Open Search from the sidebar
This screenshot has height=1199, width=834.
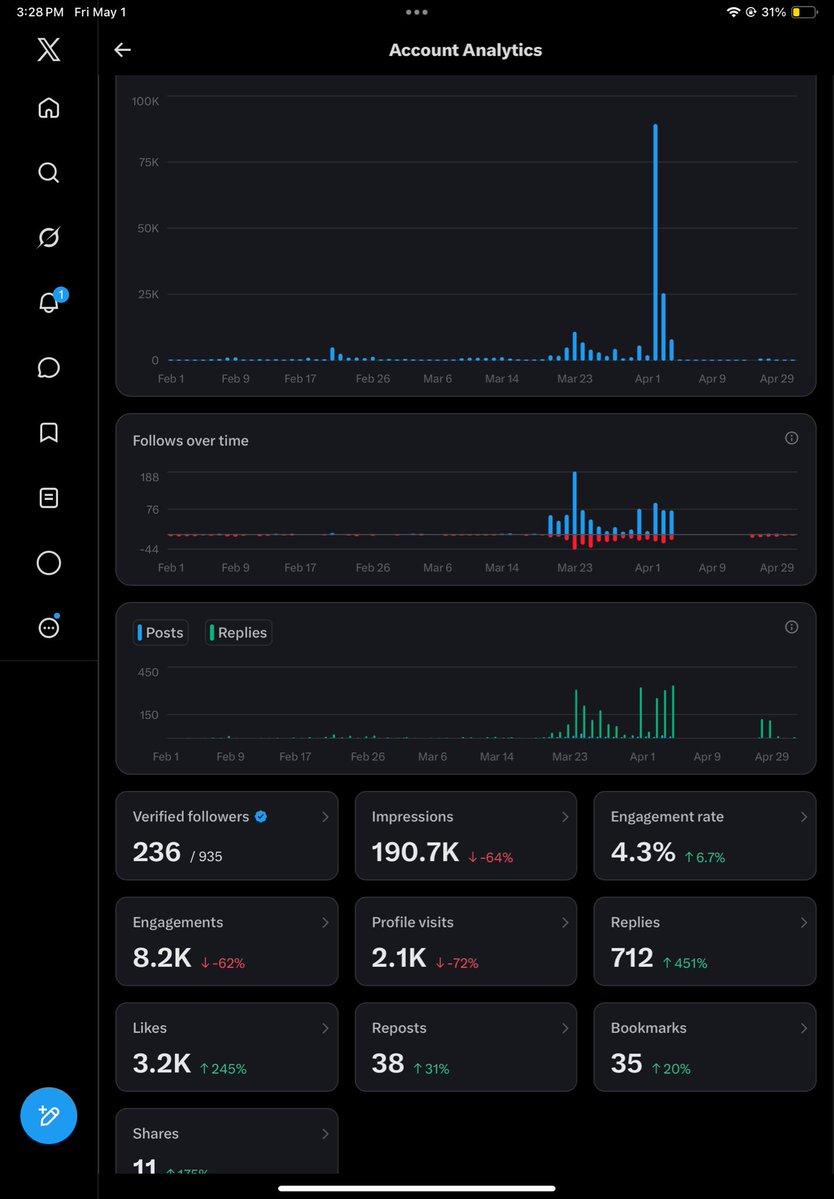tap(48, 173)
